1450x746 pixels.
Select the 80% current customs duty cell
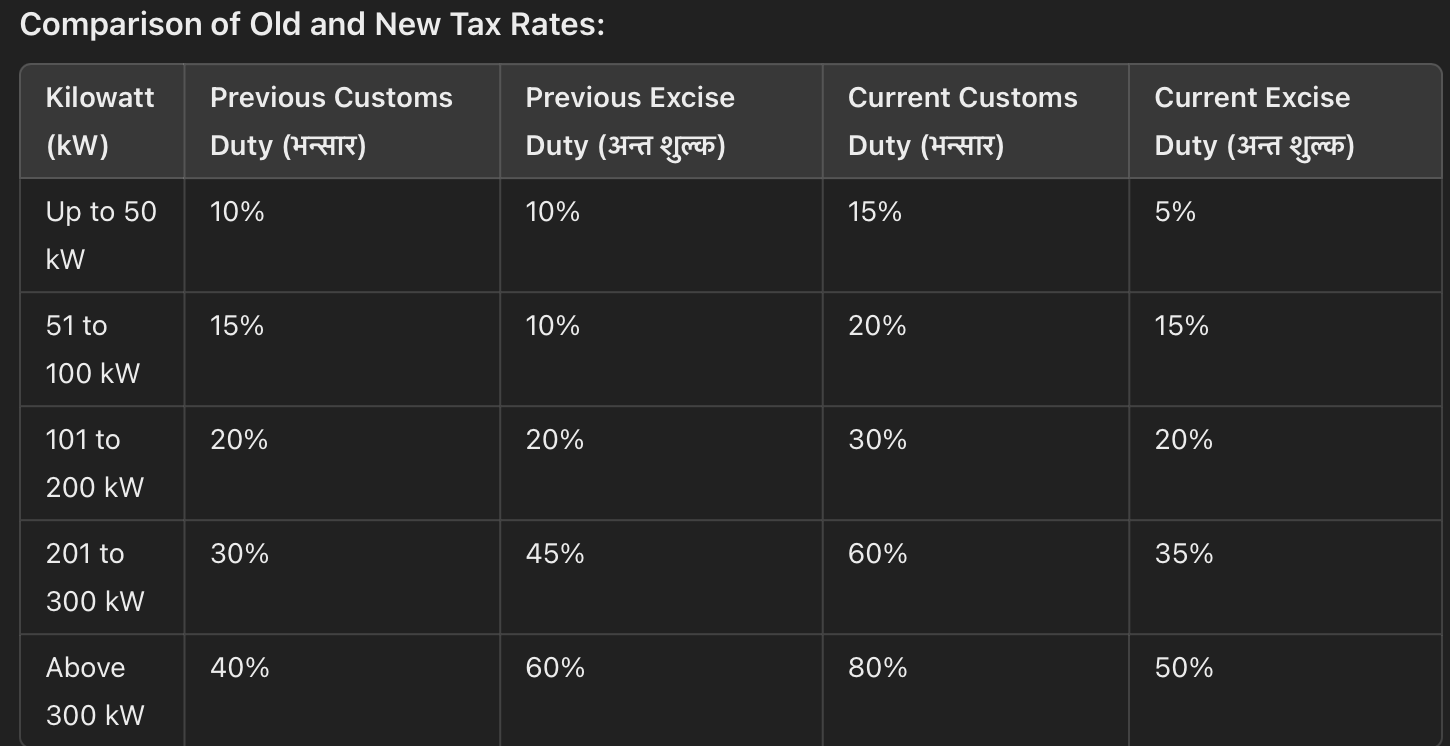(878, 668)
